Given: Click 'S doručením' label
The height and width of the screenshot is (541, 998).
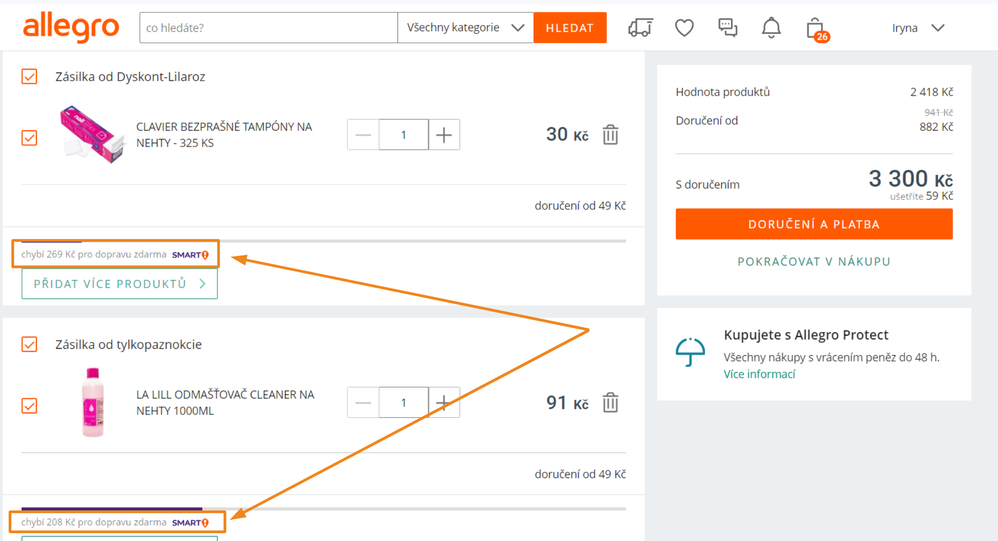Looking at the screenshot, I should [x=707, y=185].
